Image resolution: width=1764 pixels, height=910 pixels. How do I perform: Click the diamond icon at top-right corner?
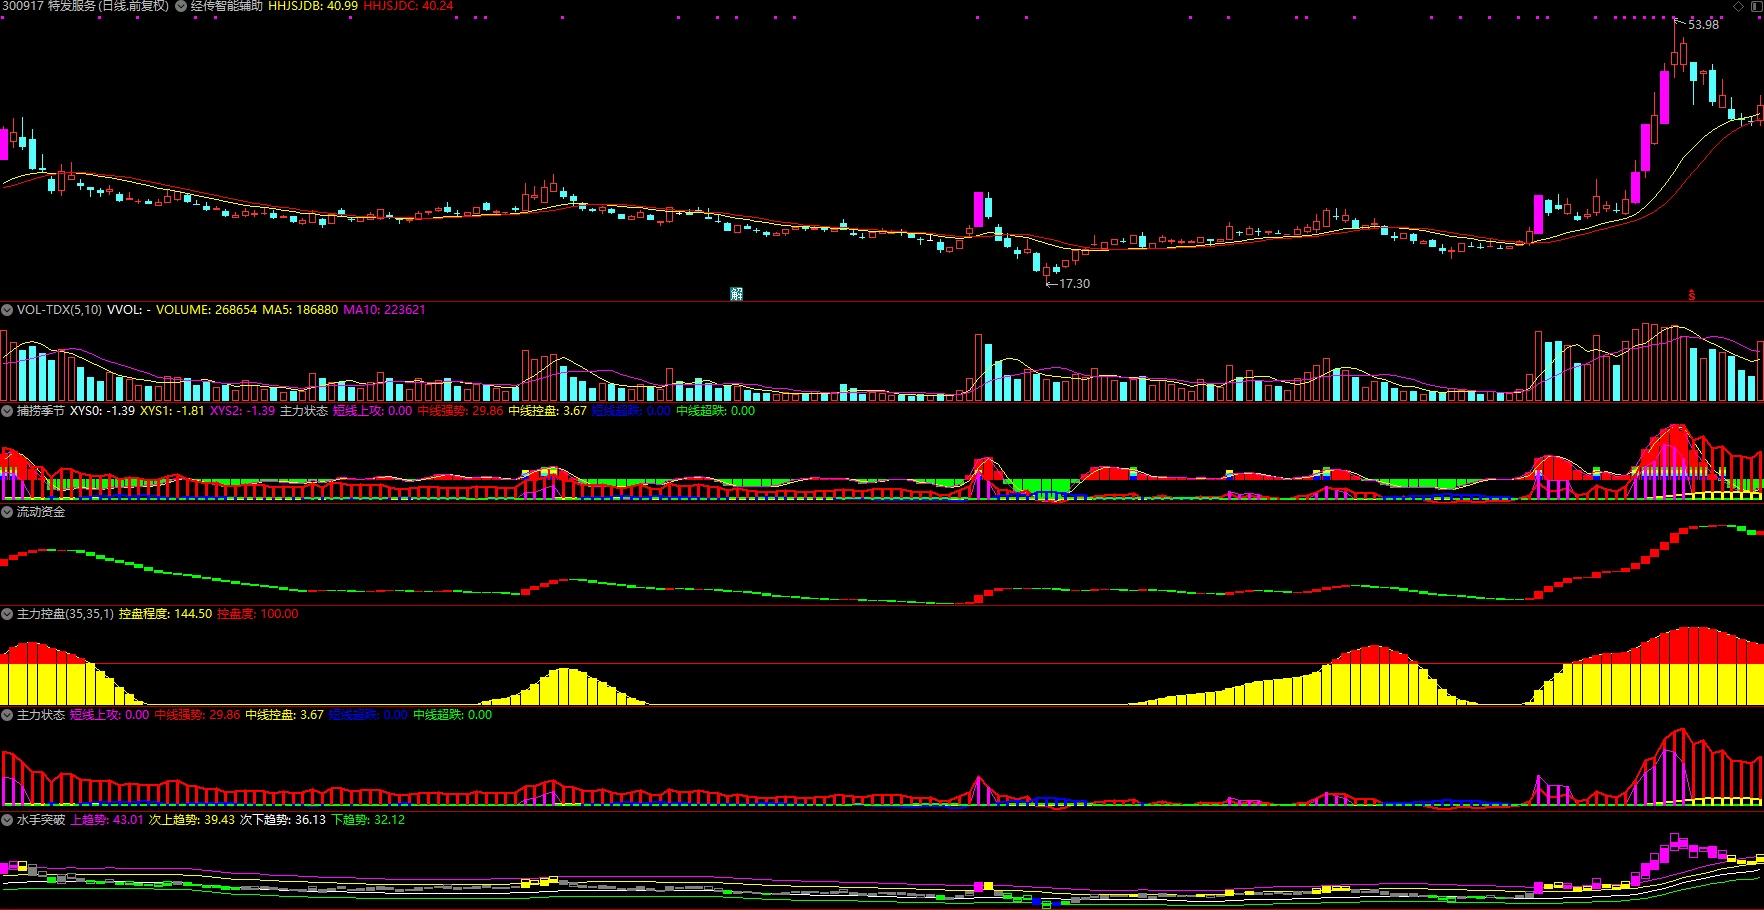coord(1738,6)
